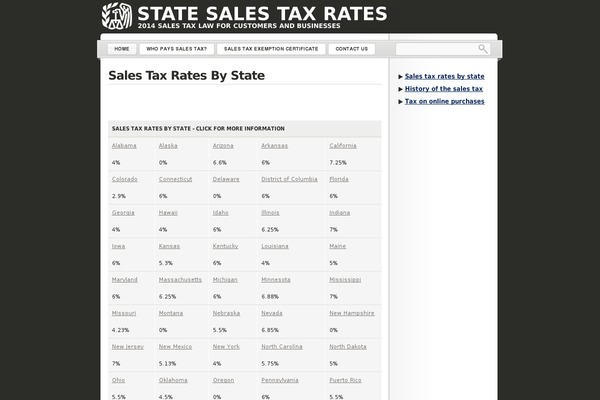The image size is (600, 400).
Task: Select the Massachusetts state link
Action: point(180,280)
